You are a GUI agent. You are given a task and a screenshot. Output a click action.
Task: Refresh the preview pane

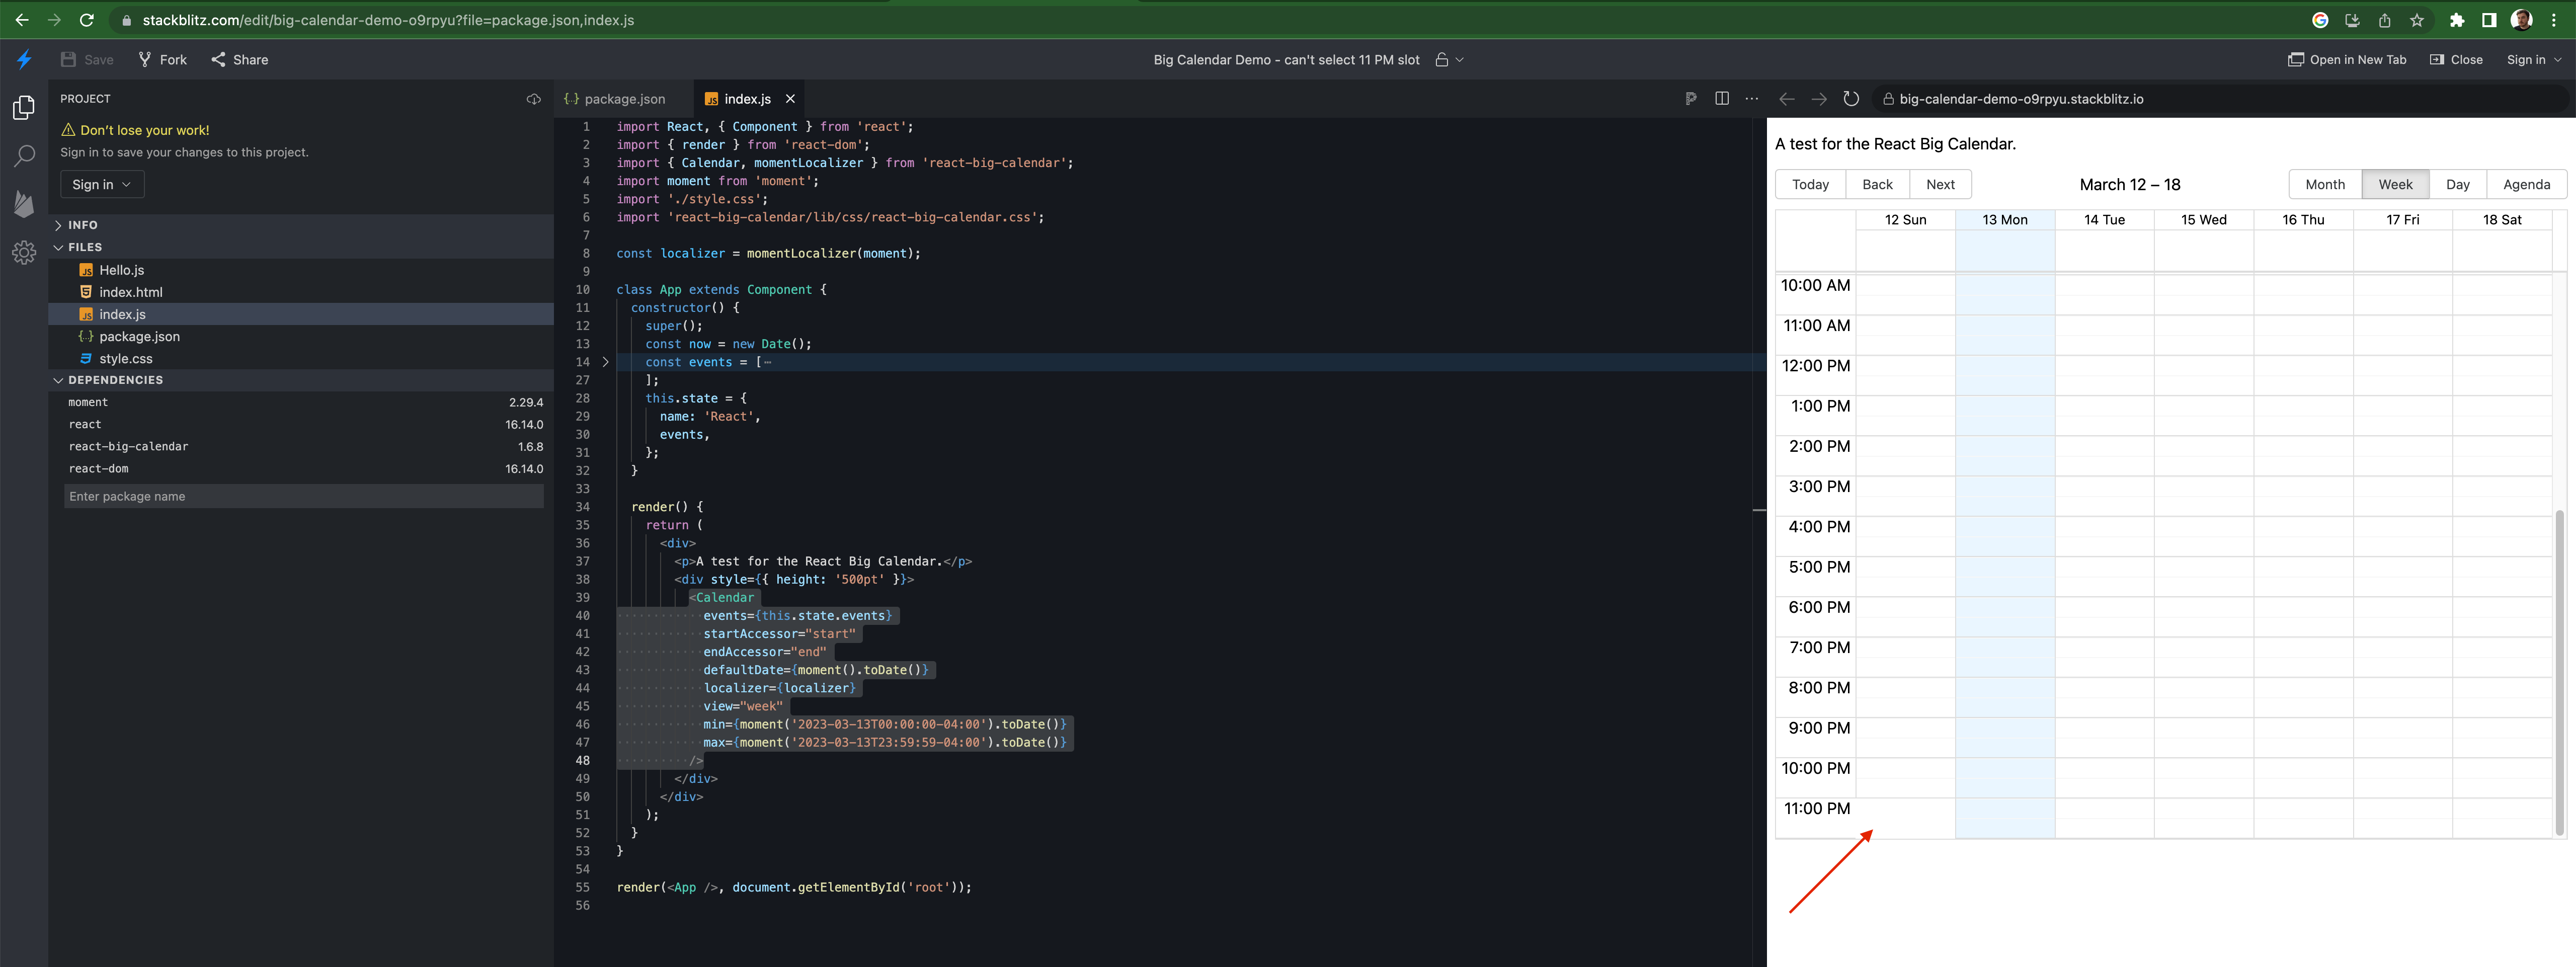(x=1852, y=99)
